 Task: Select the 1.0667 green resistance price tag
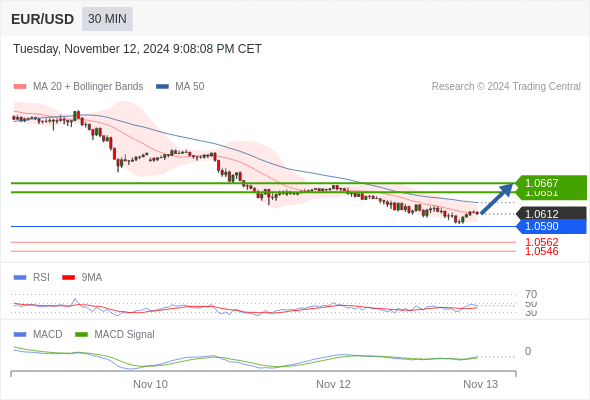[551, 183]
